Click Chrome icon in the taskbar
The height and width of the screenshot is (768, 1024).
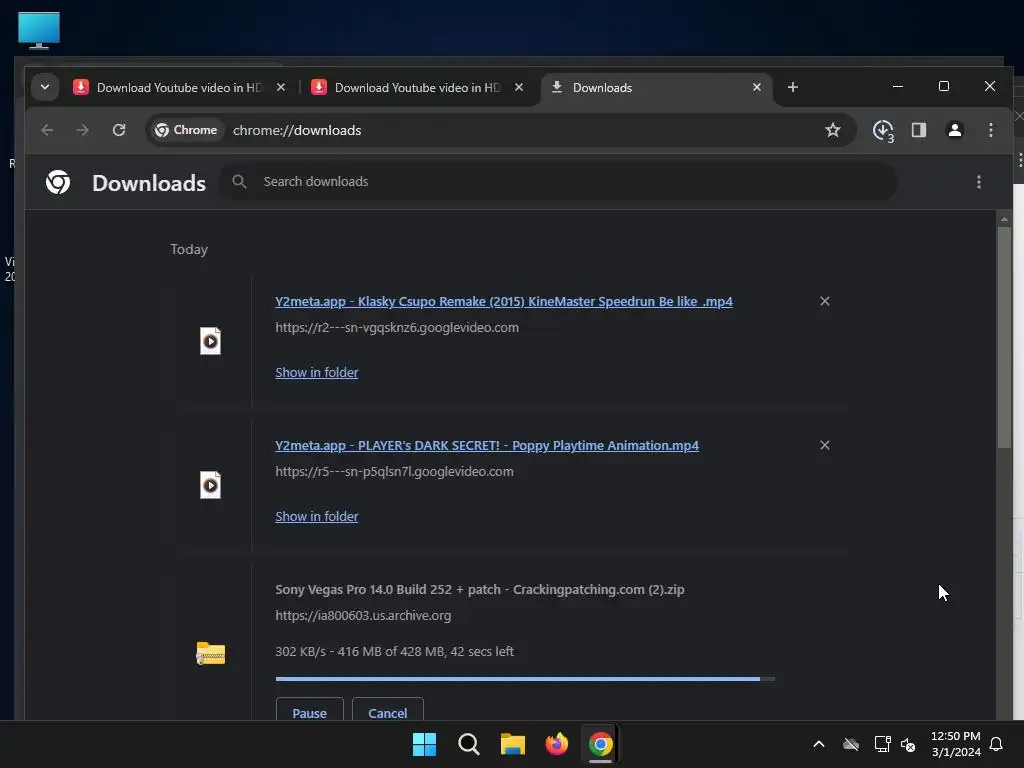600,744
